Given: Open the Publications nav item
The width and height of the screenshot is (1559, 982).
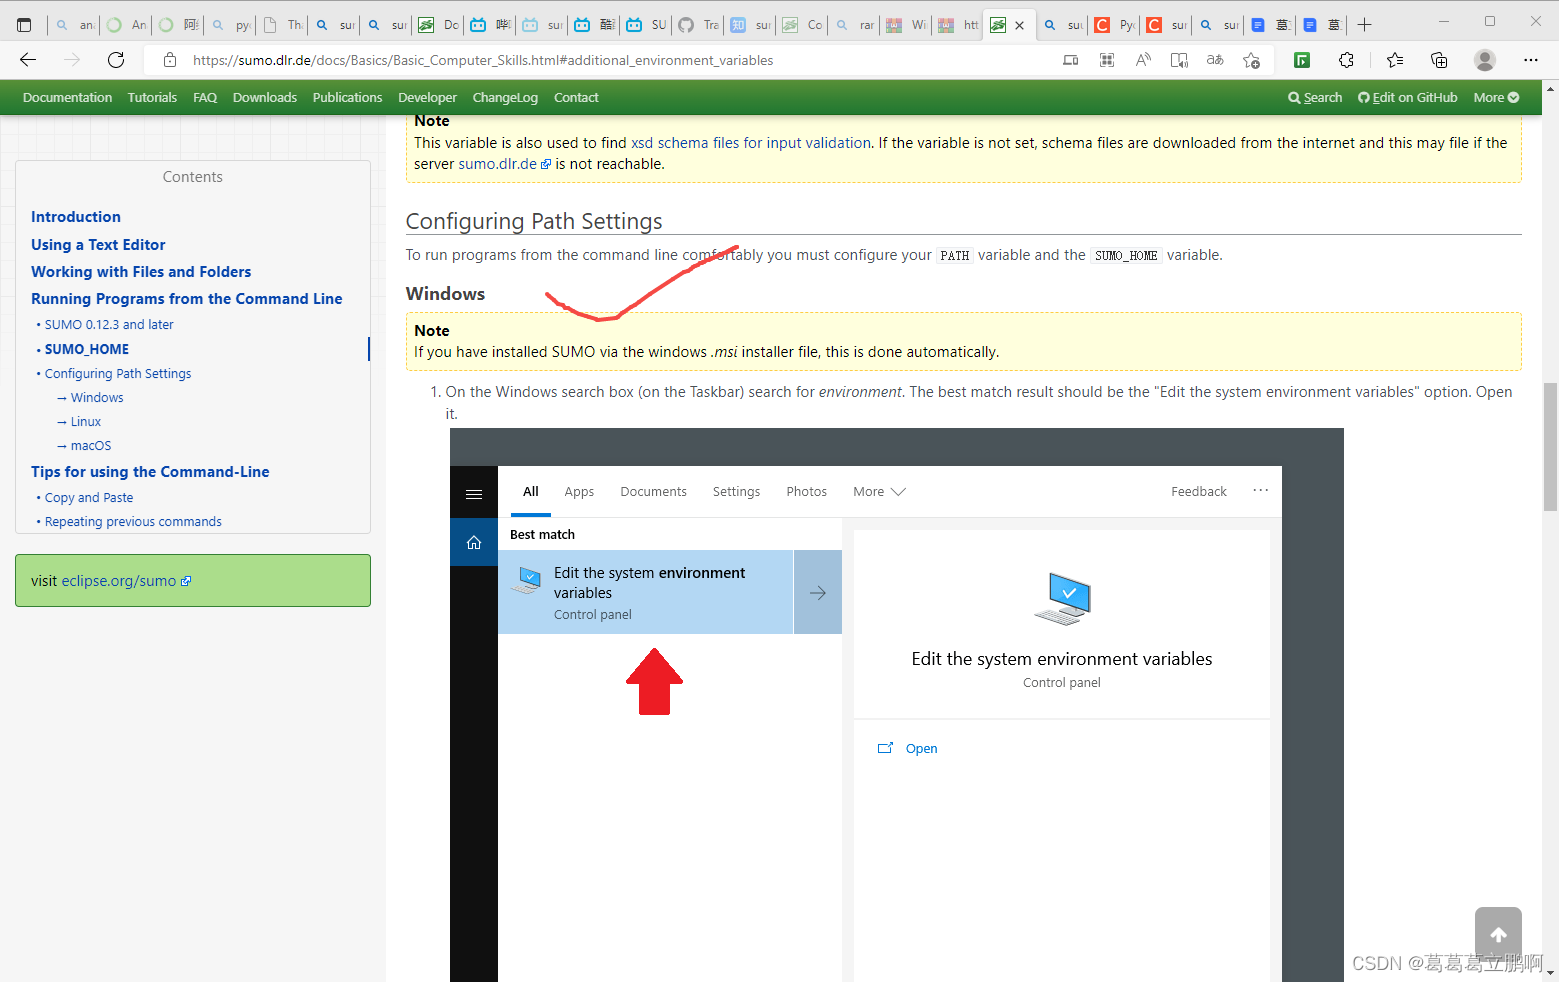Looking at the screenshot, I should (x=347, y=97).
